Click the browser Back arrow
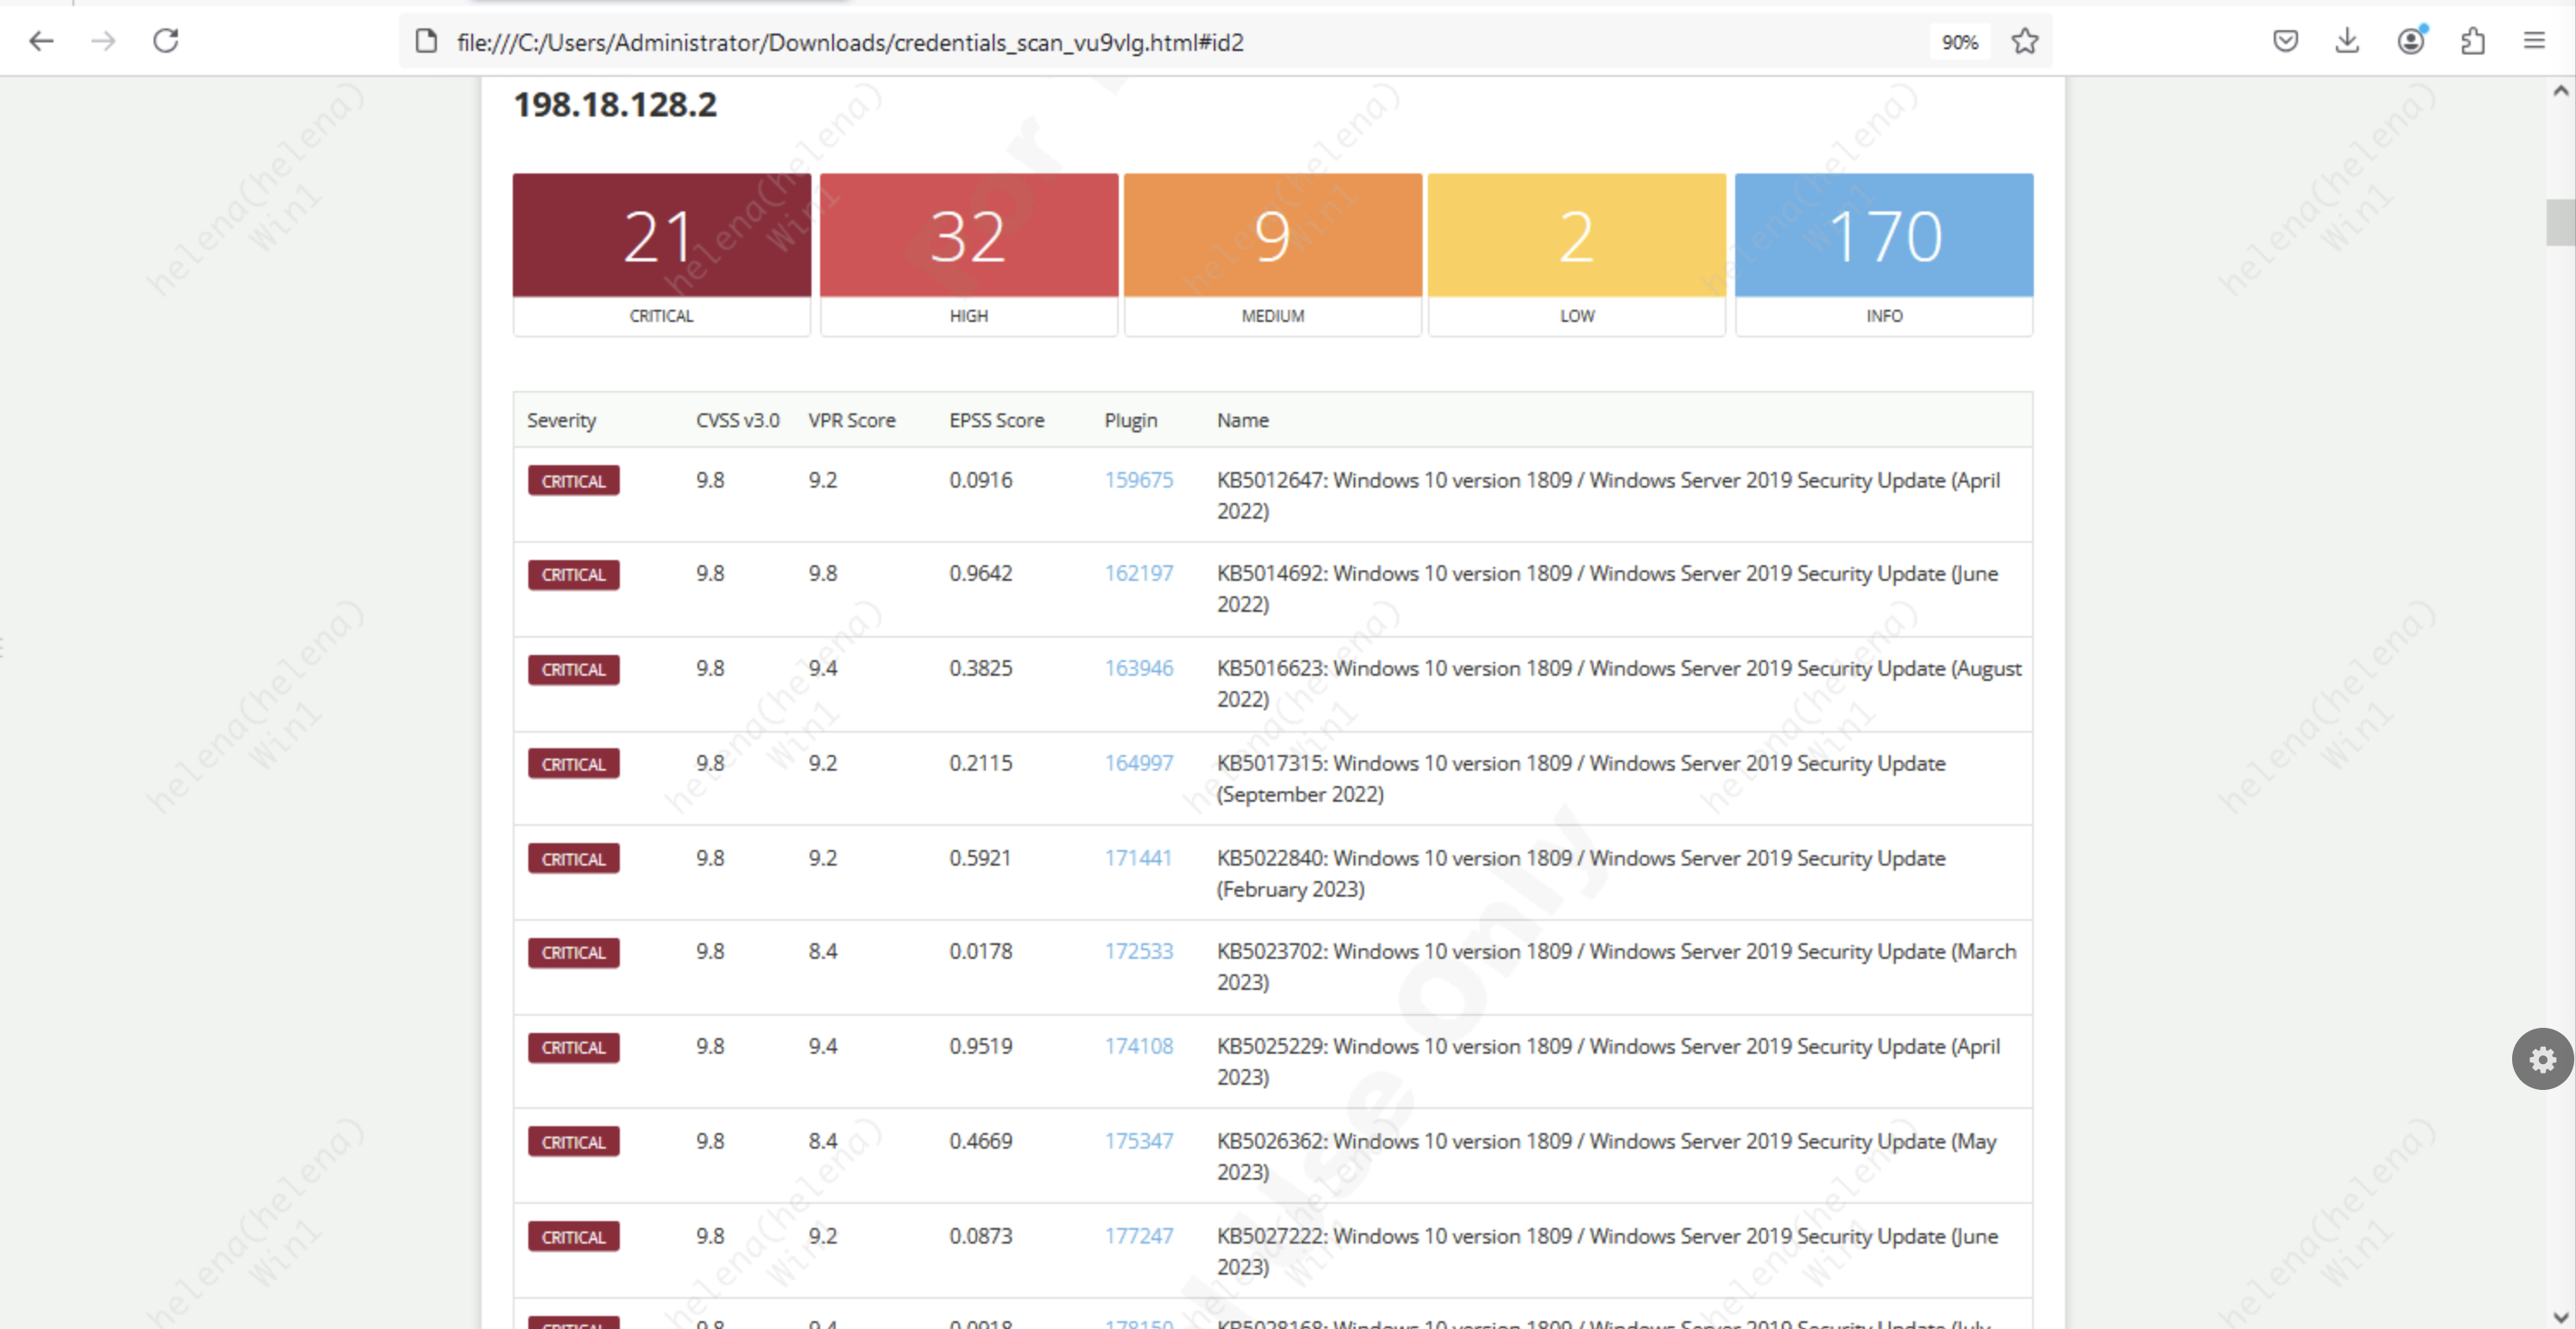Screen dimensions: 2576x1329 41,41
